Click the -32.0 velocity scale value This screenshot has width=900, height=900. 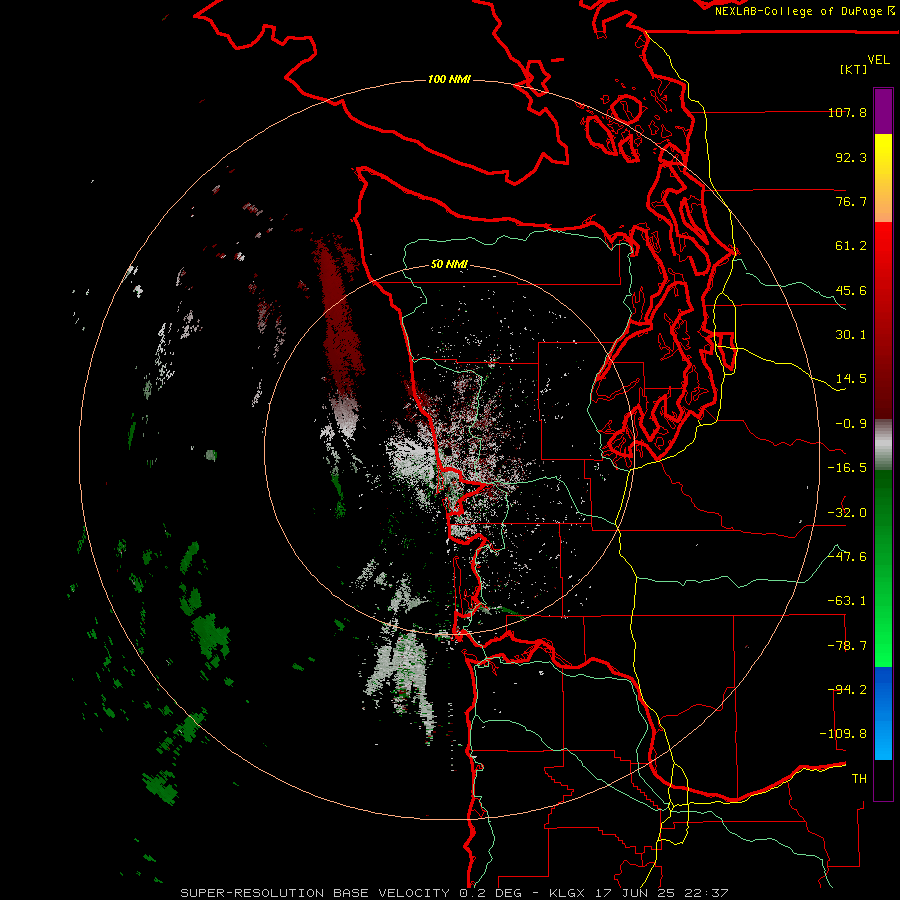click(847, 513)
